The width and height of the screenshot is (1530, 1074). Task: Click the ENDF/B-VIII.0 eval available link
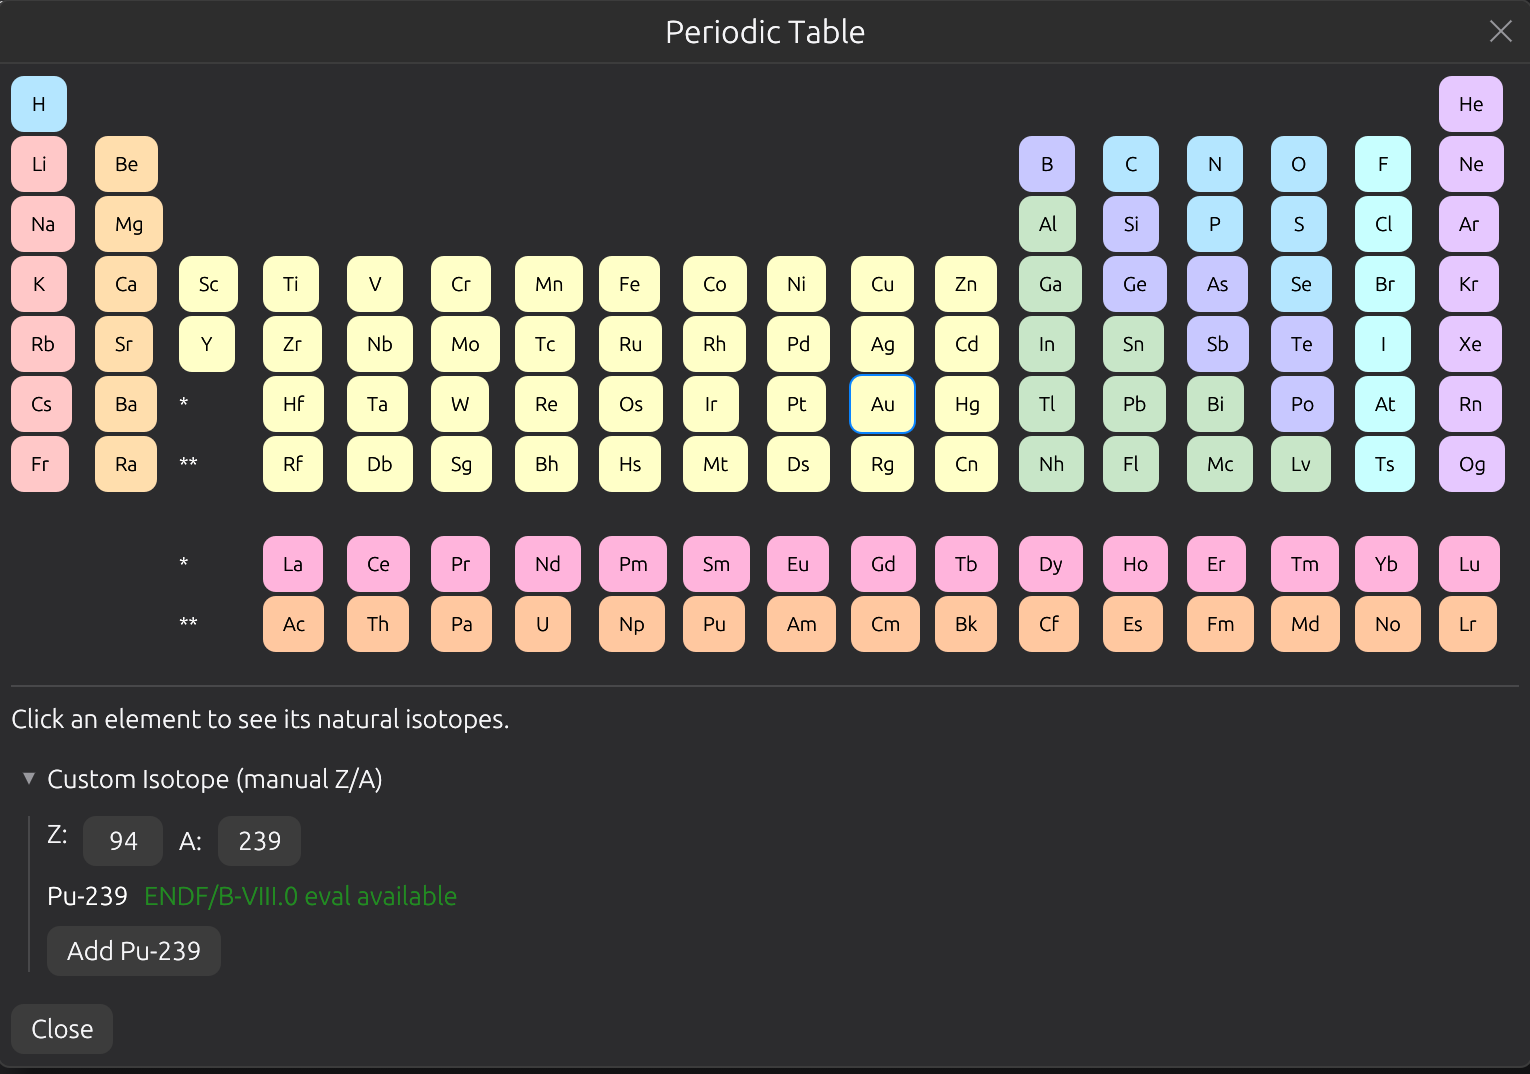[300, 896]
